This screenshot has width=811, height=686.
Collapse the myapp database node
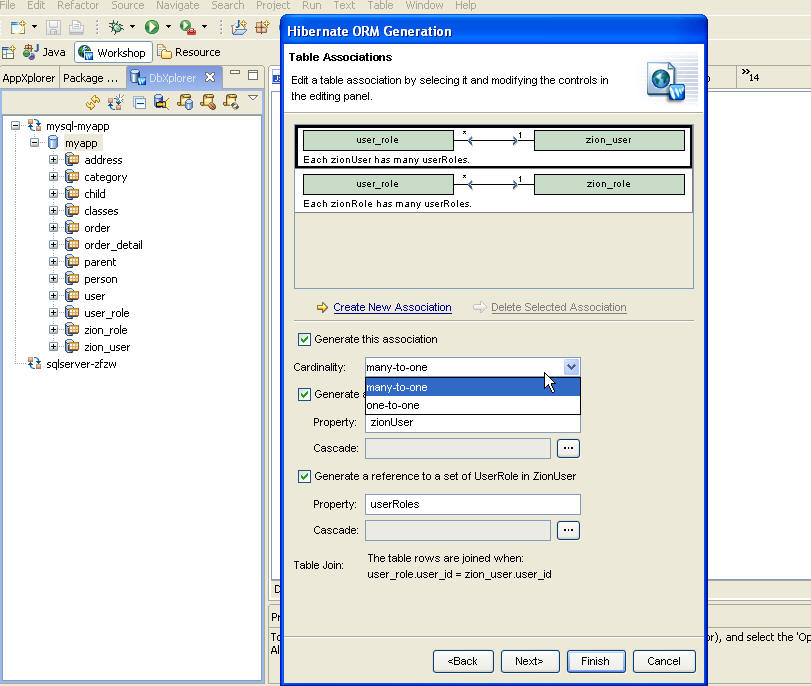click(x=34, y=142)
